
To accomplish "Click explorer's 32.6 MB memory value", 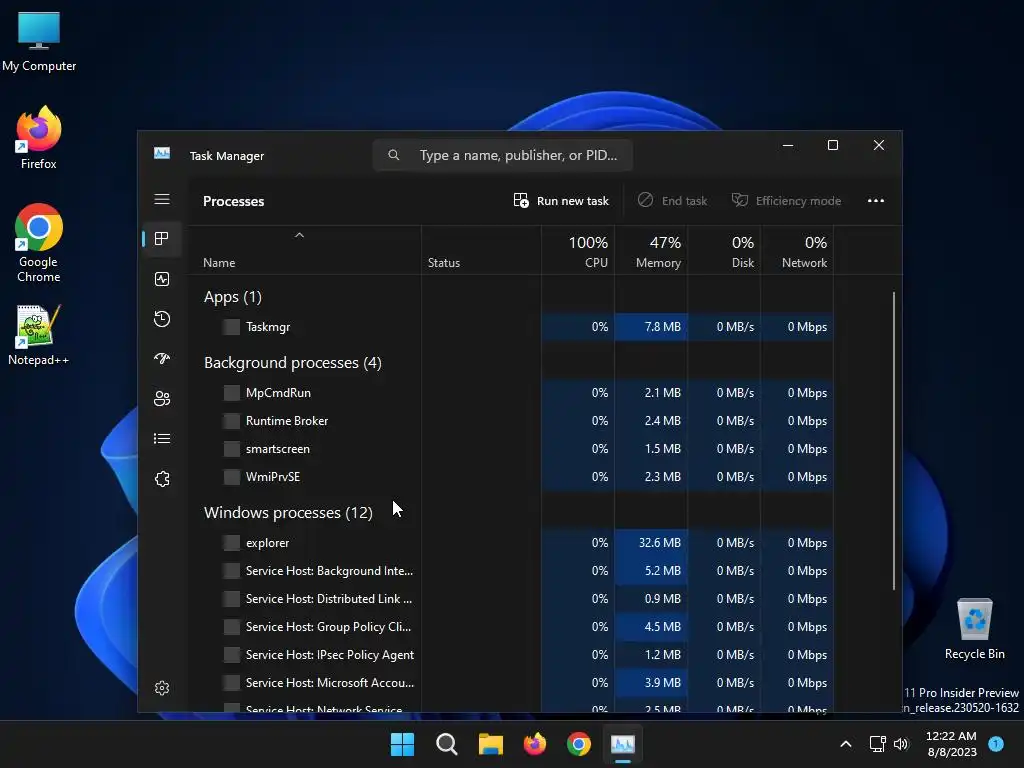I will pos(660,543).
